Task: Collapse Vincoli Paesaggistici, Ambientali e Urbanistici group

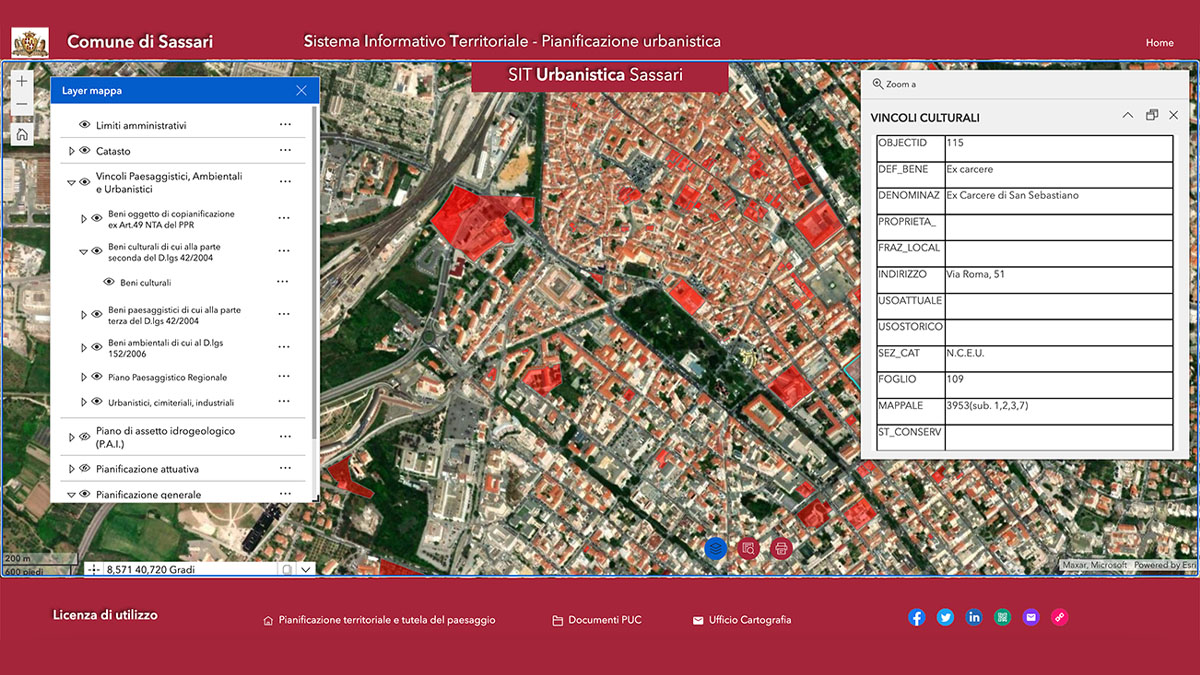Action: pyautogui.click(x=71, y=183)
